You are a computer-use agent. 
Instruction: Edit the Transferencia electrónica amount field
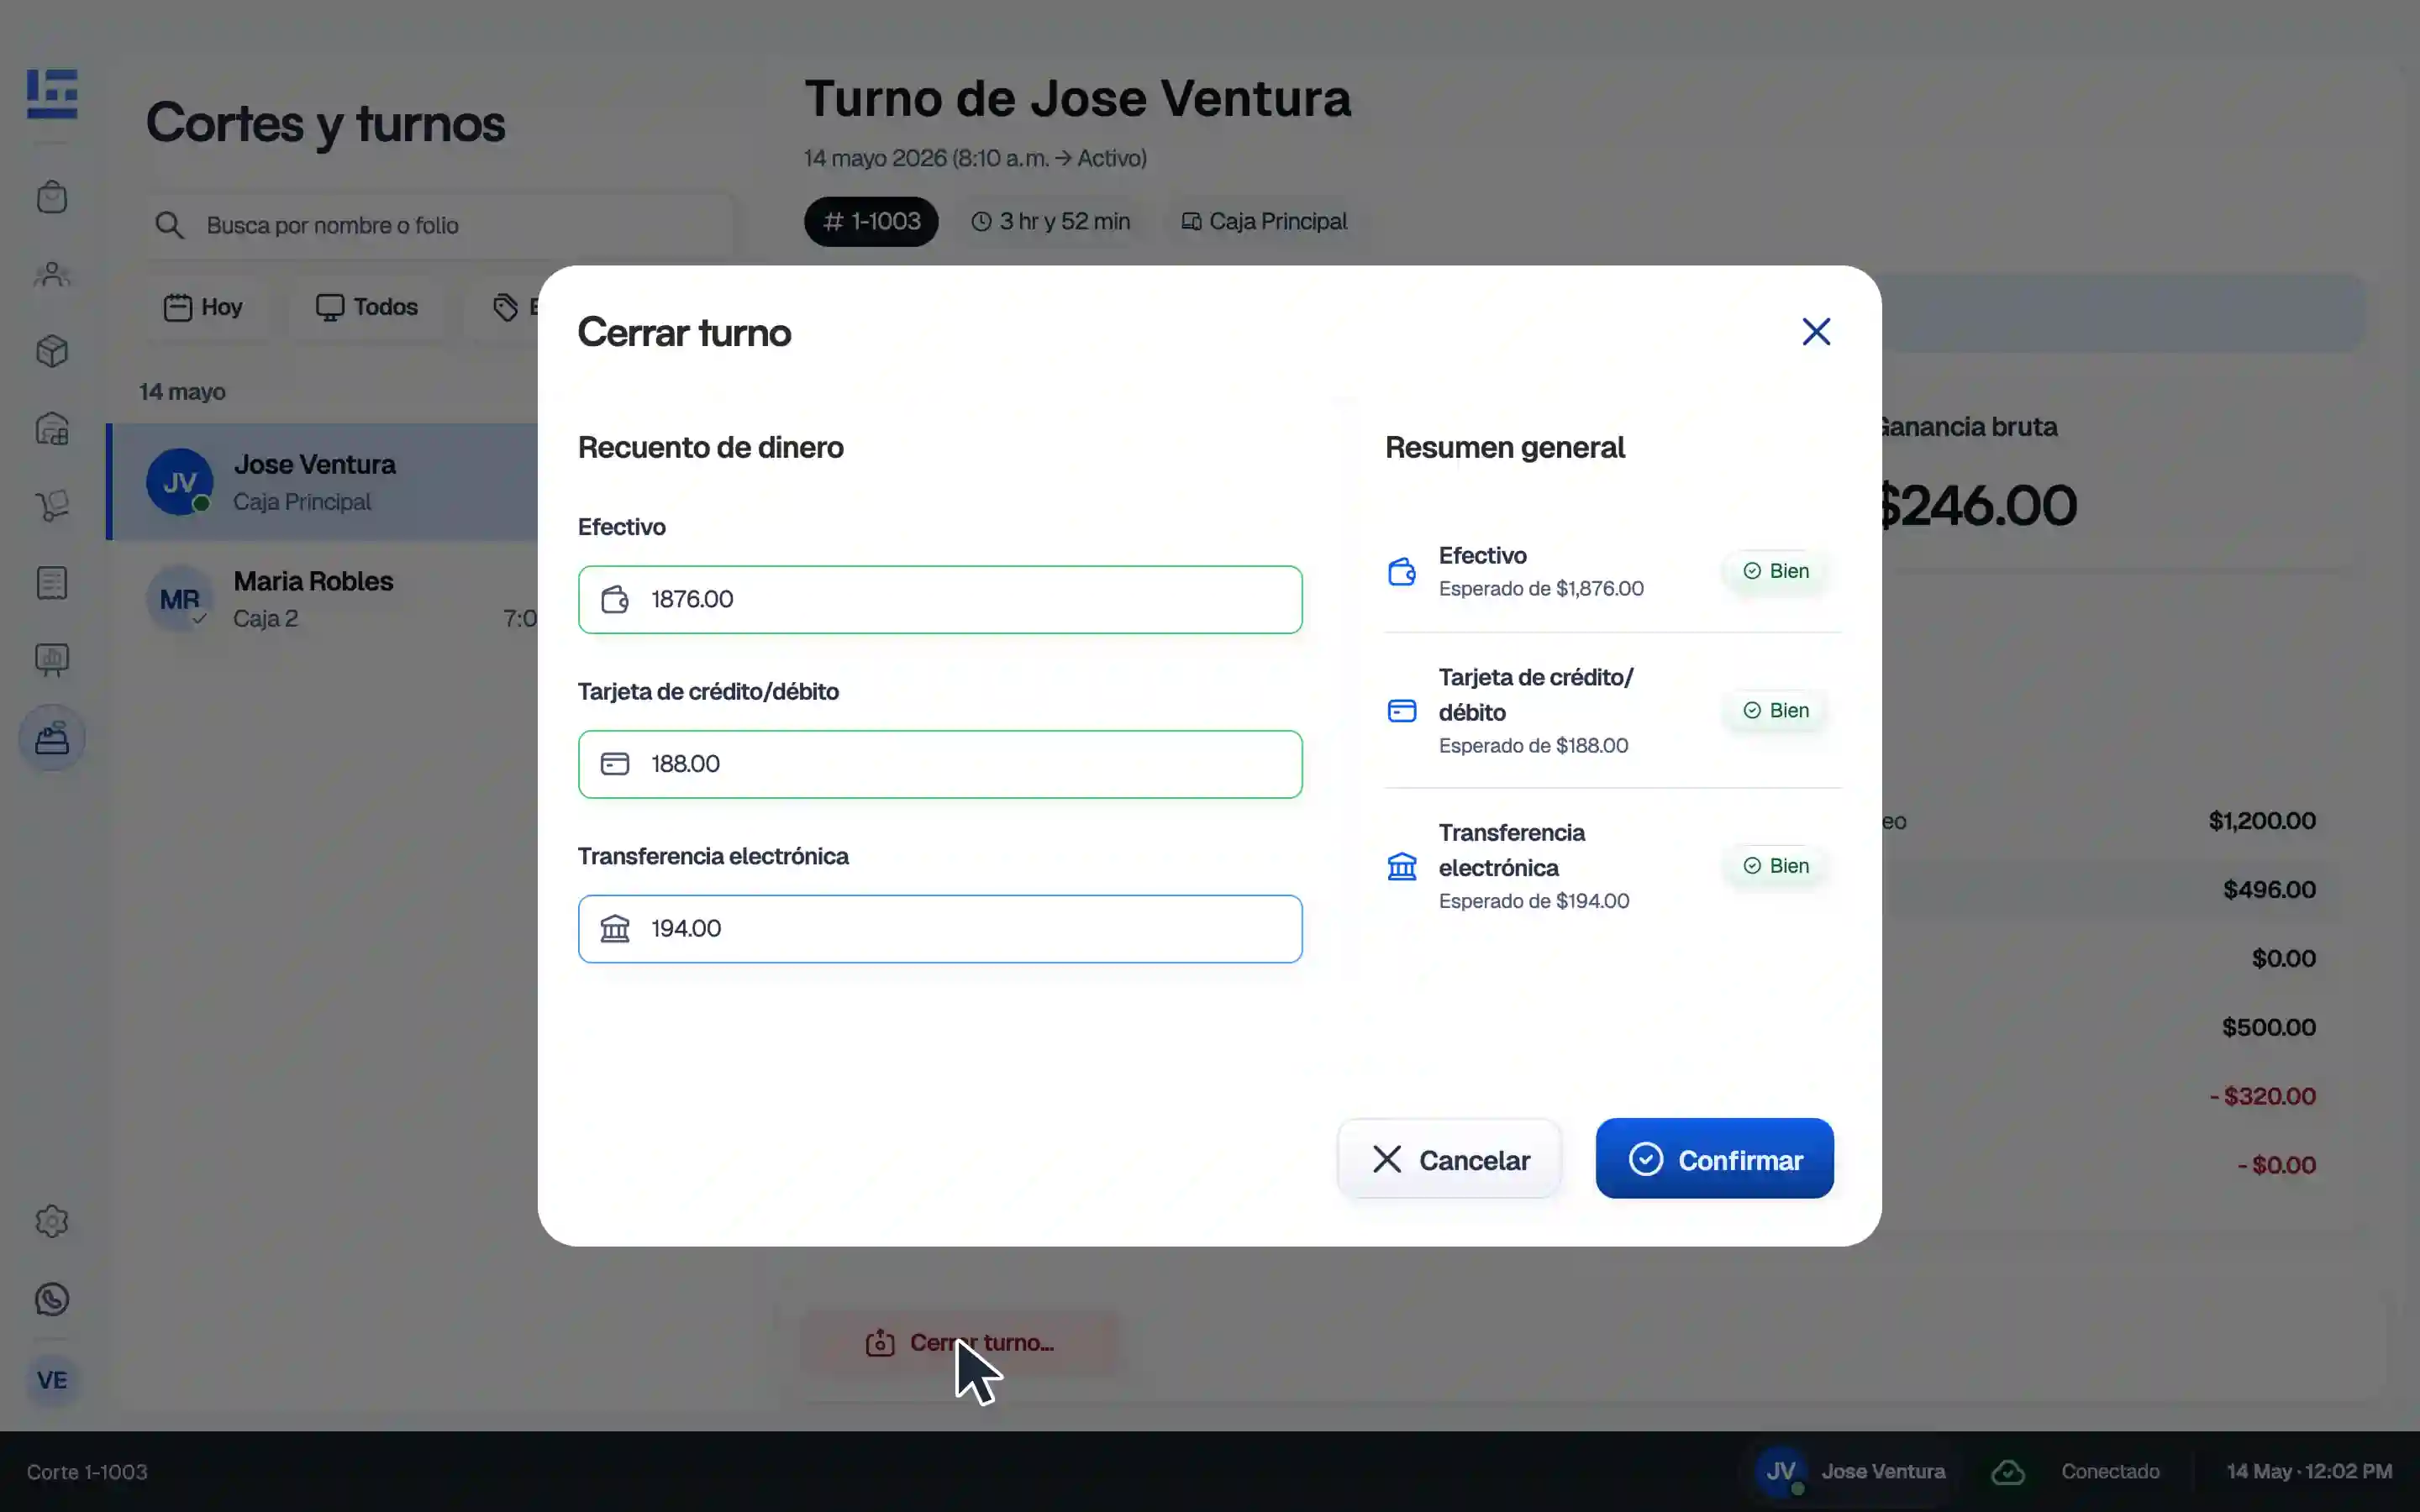[940, 929]
